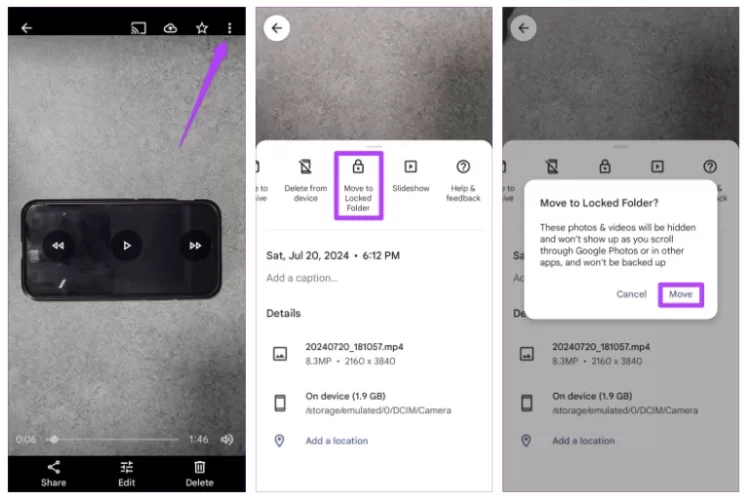The height and width of the screenshot is (500, 752).
Task: Tap the Delete trash icon in bottom bar
Action: point(199,473)
